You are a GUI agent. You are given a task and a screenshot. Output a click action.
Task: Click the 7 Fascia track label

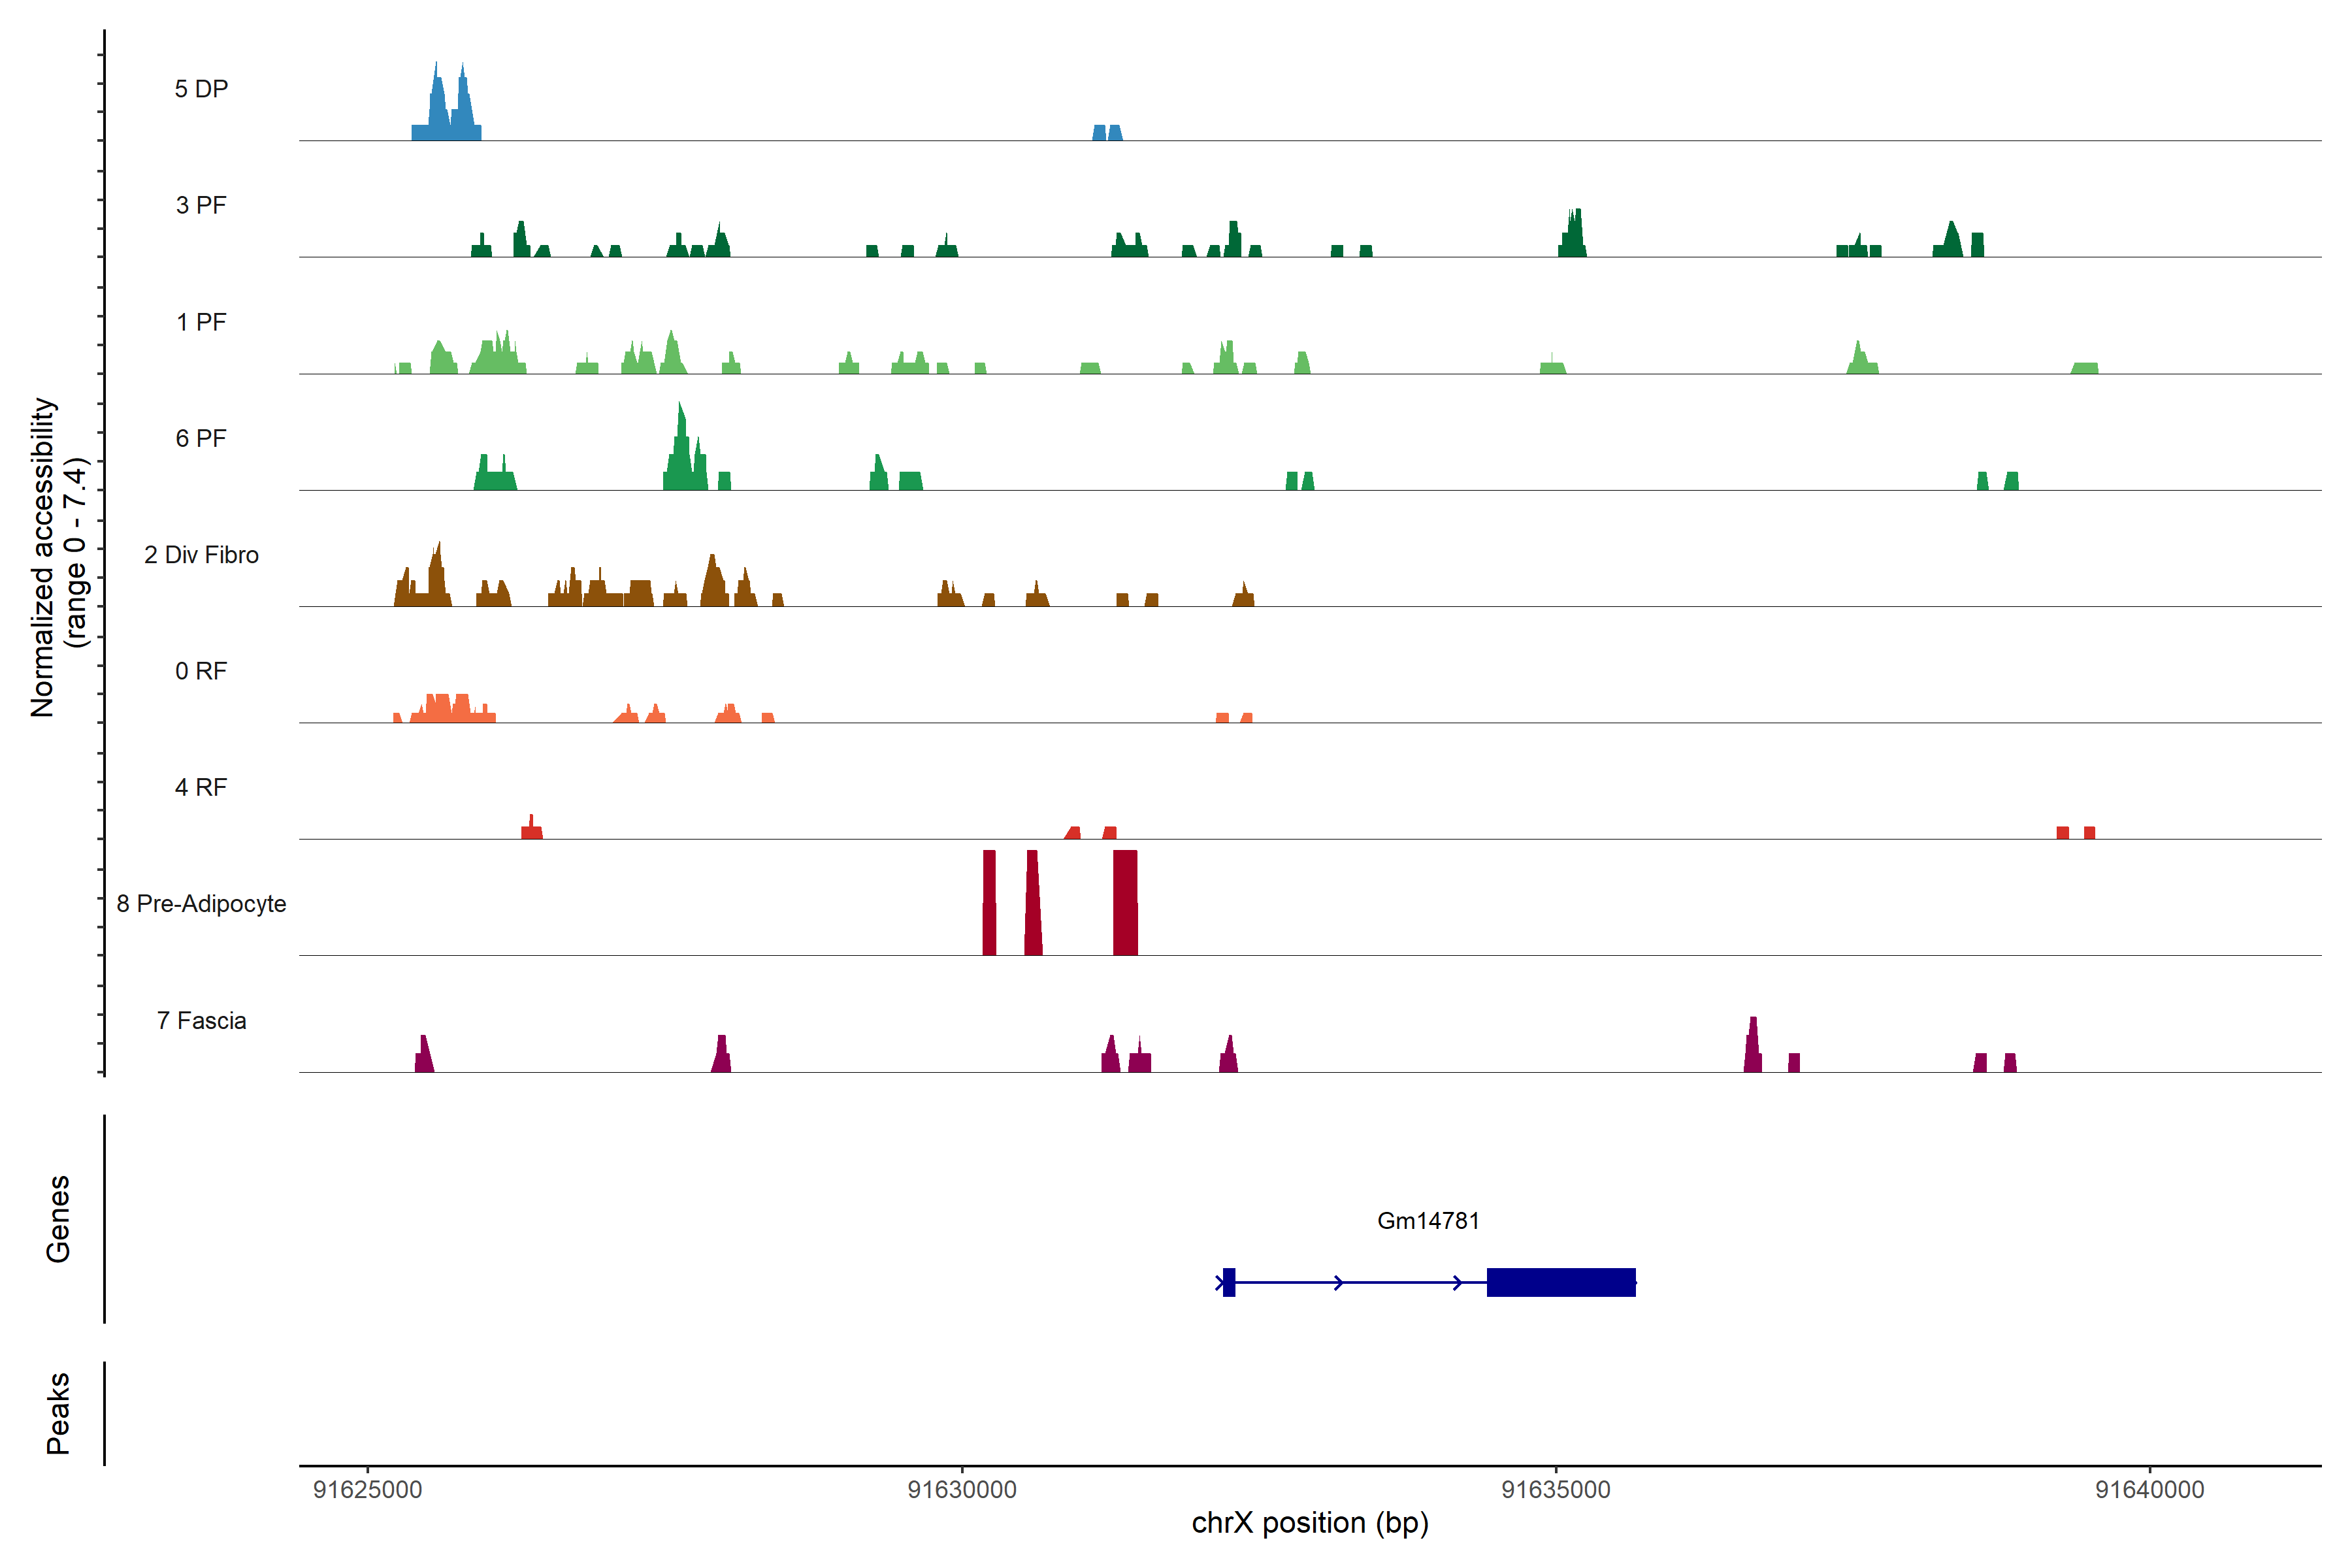coord(201,1020)
